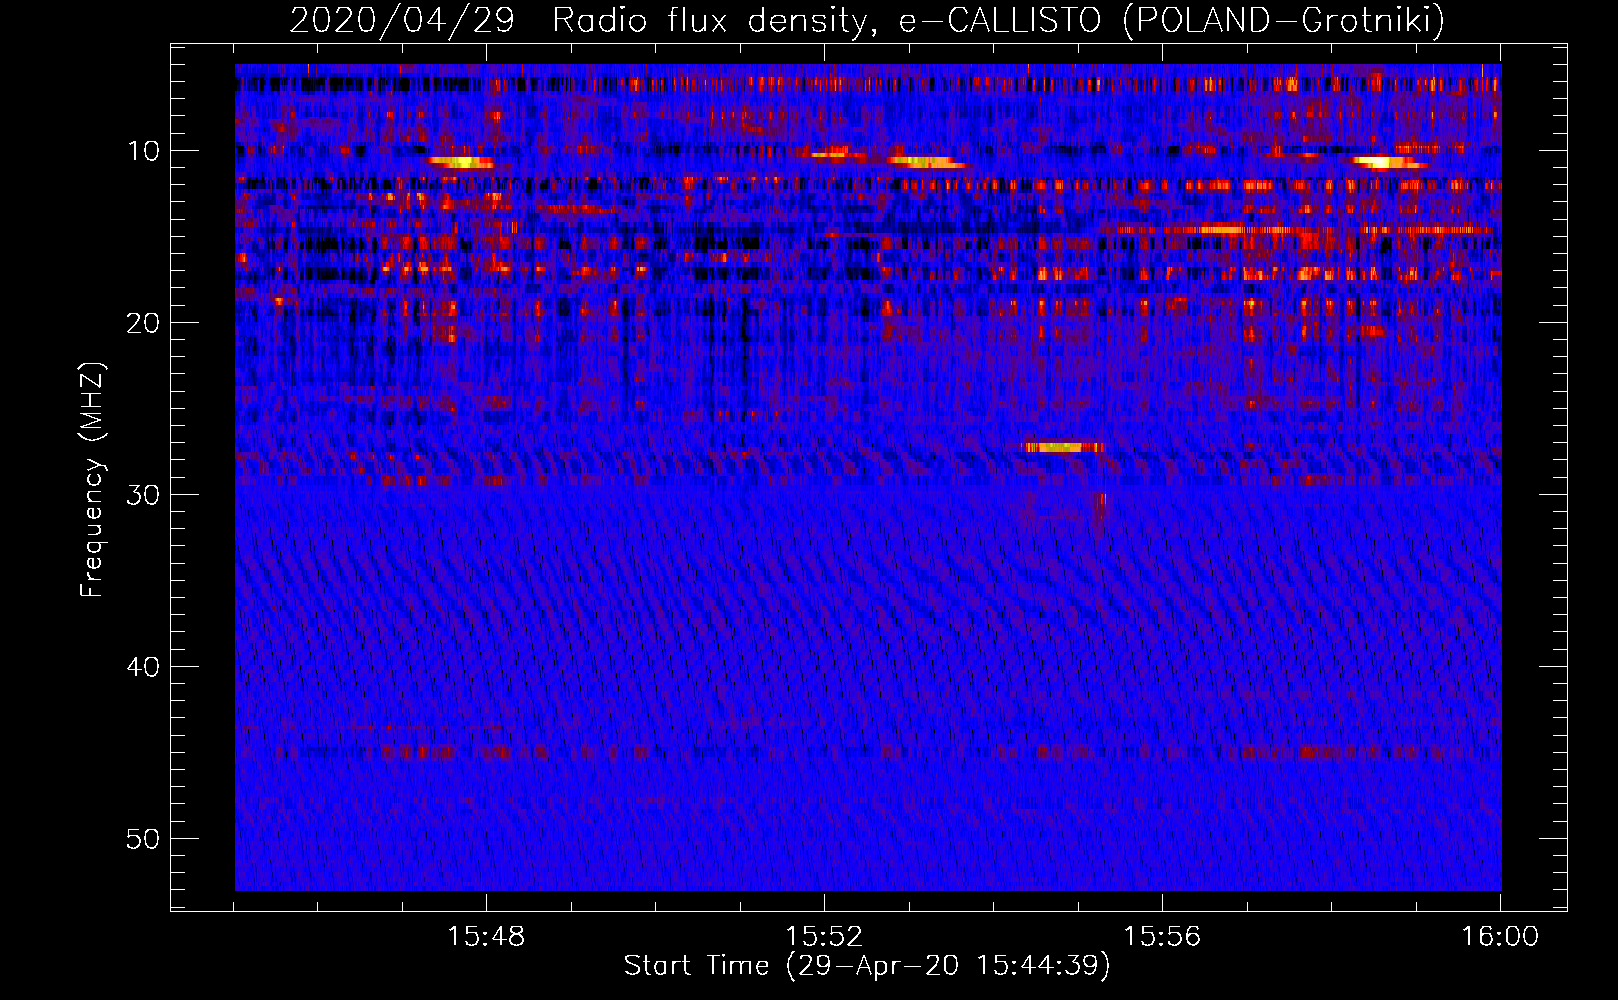The width and height of the screenshot is (1618, 1000).
Task: Click the yellow burst at 10 MHz near 15:59
Action: click(1388, 162)
